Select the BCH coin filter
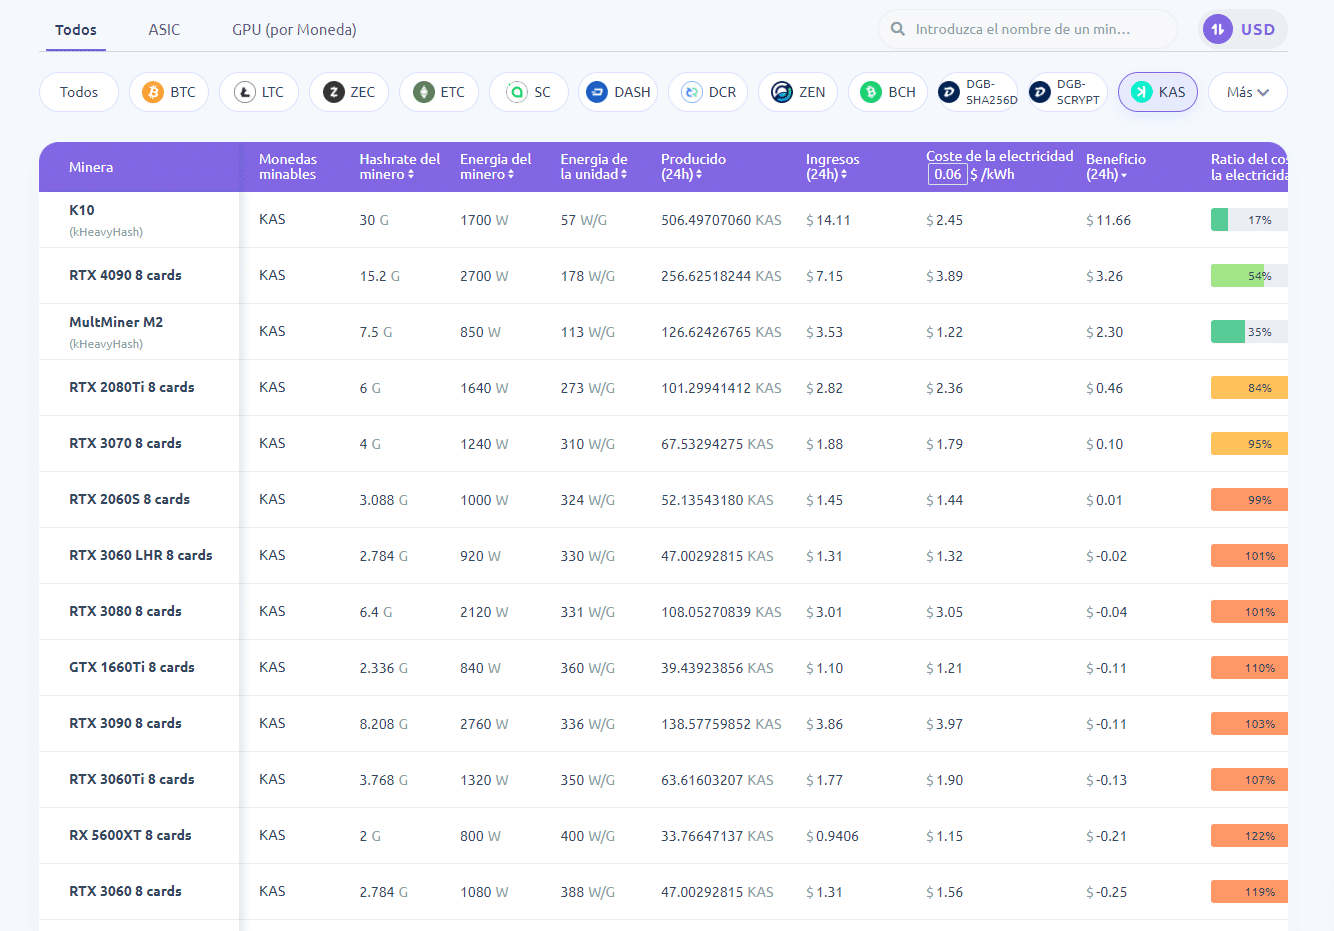The width and height of the screenshot is (1334, 931). click(x=889, y=92)
